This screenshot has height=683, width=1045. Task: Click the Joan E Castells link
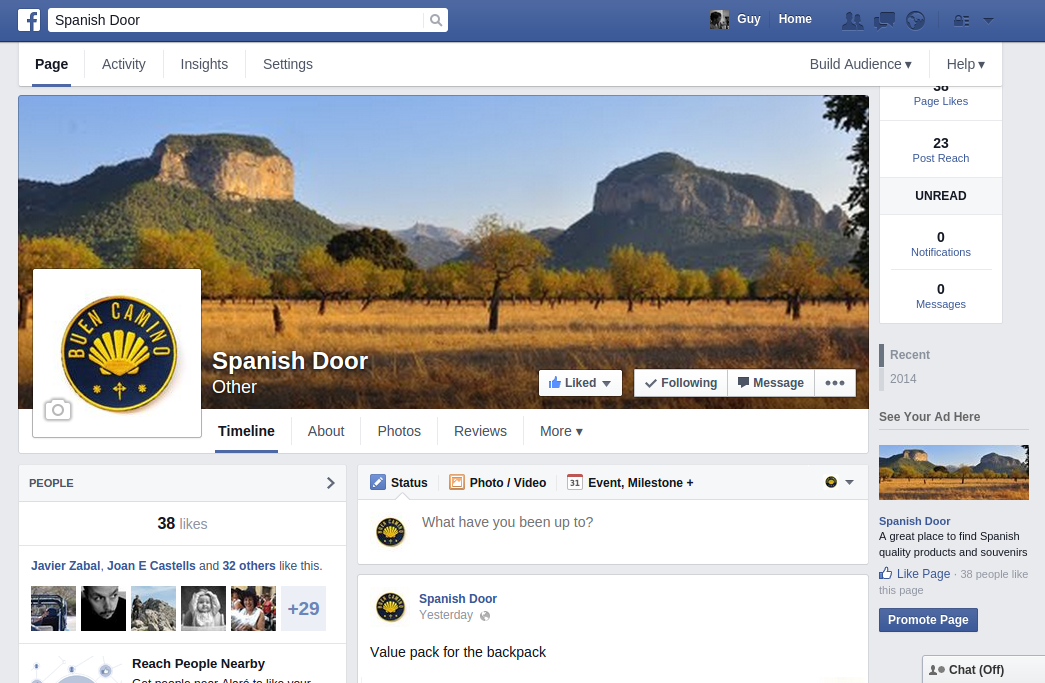[x=151, y=566]
